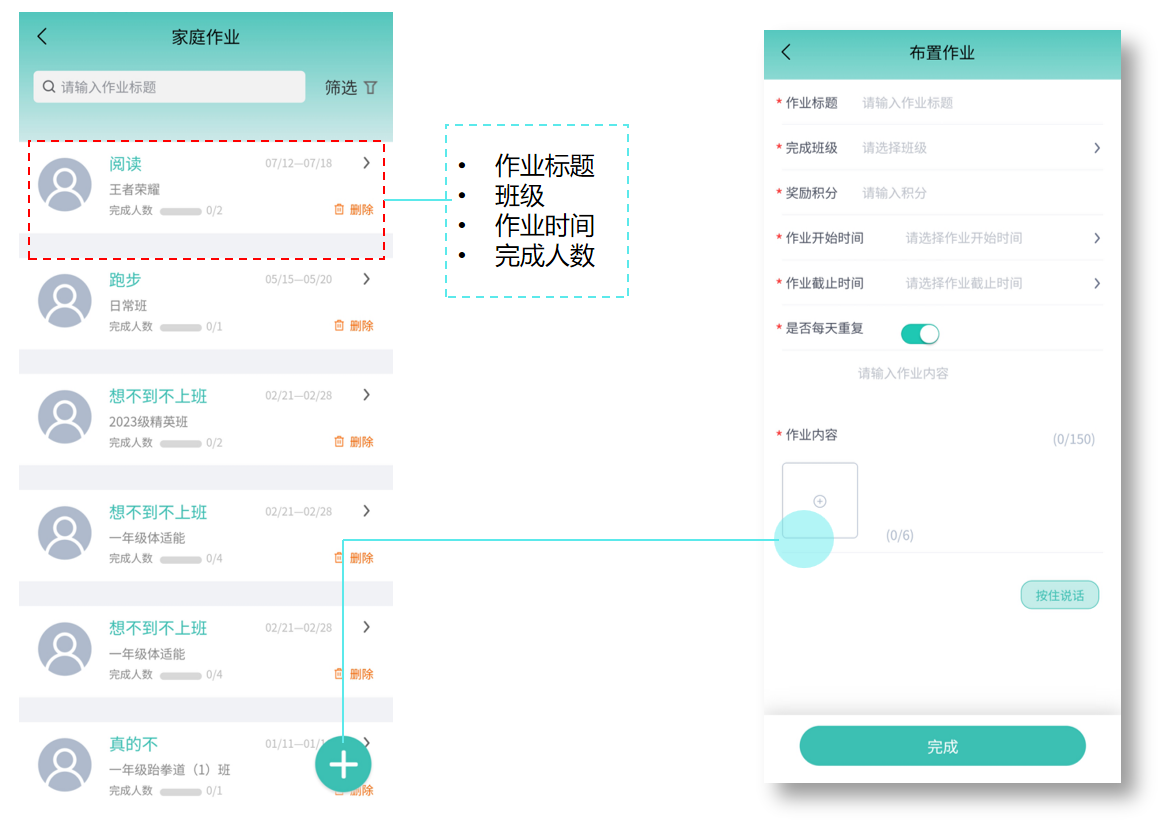Open the 作业开始时间 picker

coord(1096,238)
